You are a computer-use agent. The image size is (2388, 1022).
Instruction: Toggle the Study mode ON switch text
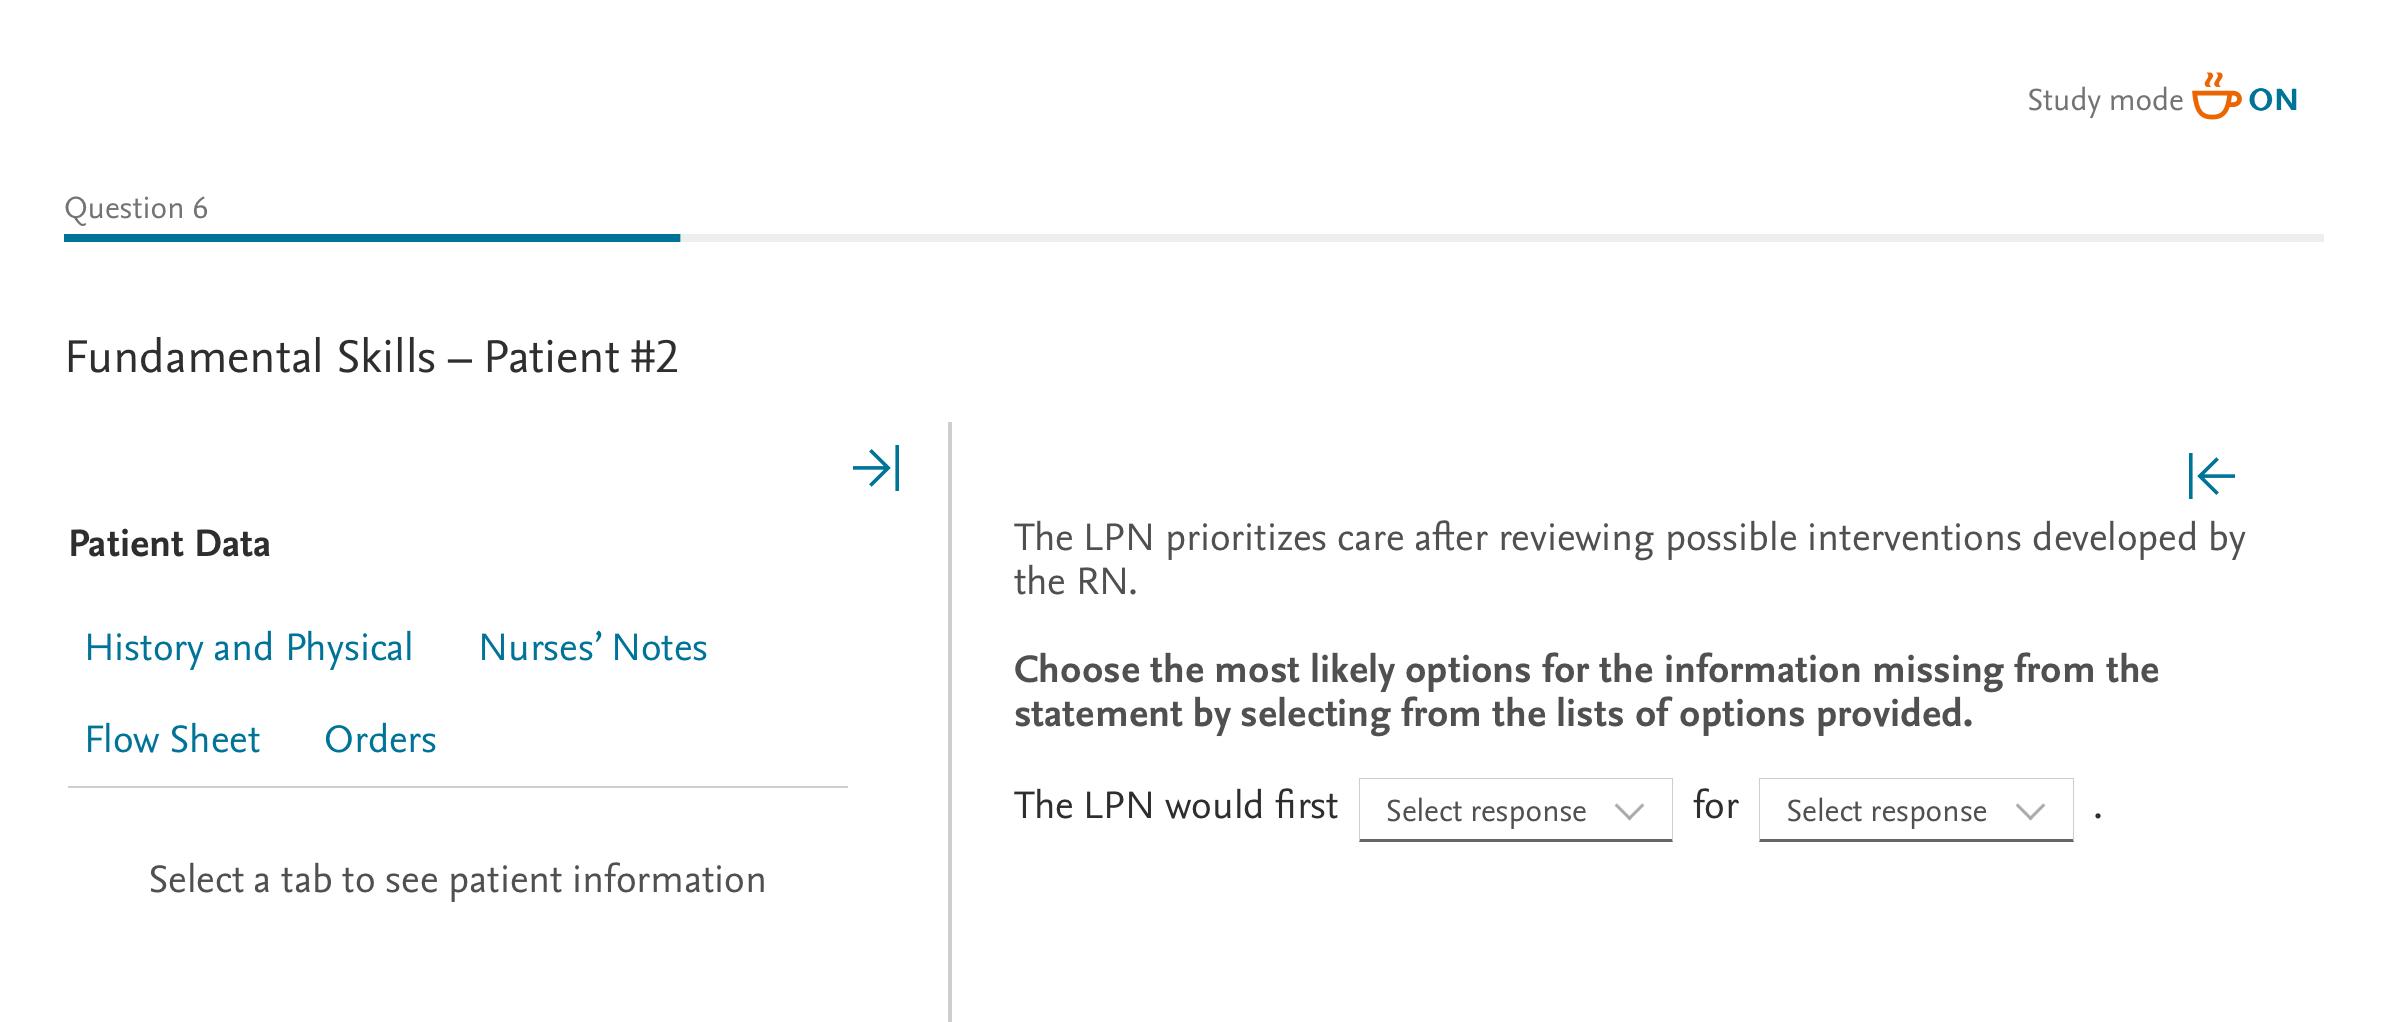click(2273, 100)
